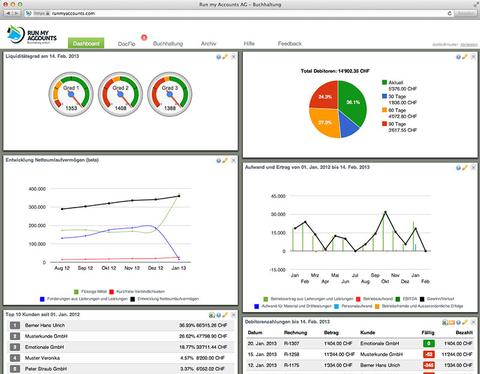Select the Berner Hans Ulrich row in Top 10 Kunden
Screen dimensions: 480x374
click(x=120, y=325)
